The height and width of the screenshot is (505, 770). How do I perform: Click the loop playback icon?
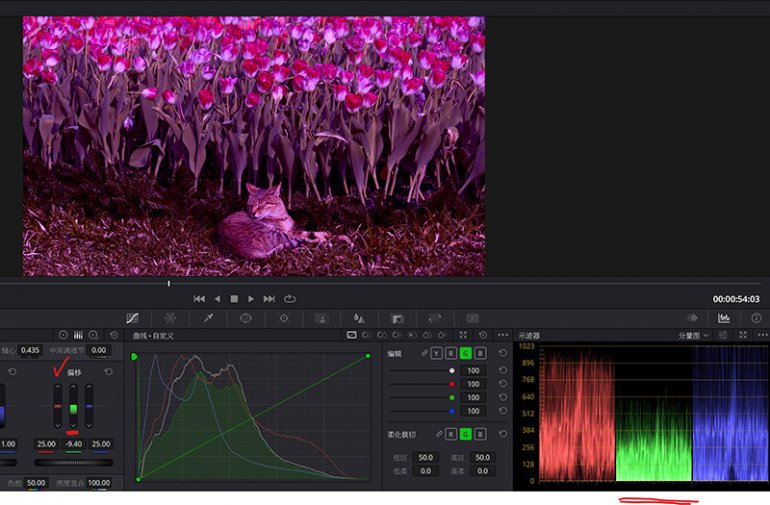(x=290, y=299)
